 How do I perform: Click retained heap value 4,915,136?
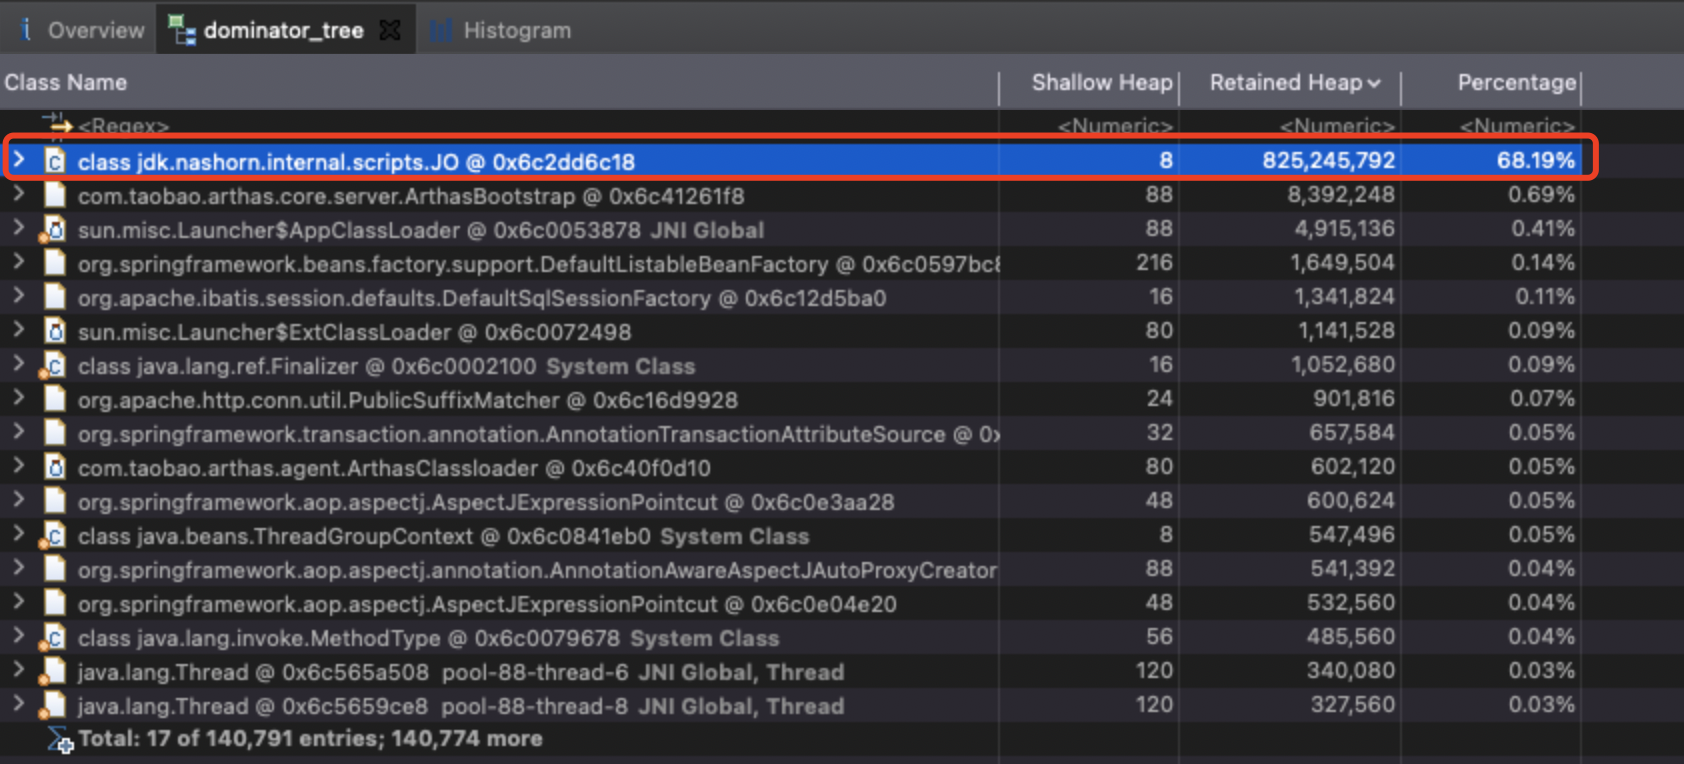(x=1344, y=228)
